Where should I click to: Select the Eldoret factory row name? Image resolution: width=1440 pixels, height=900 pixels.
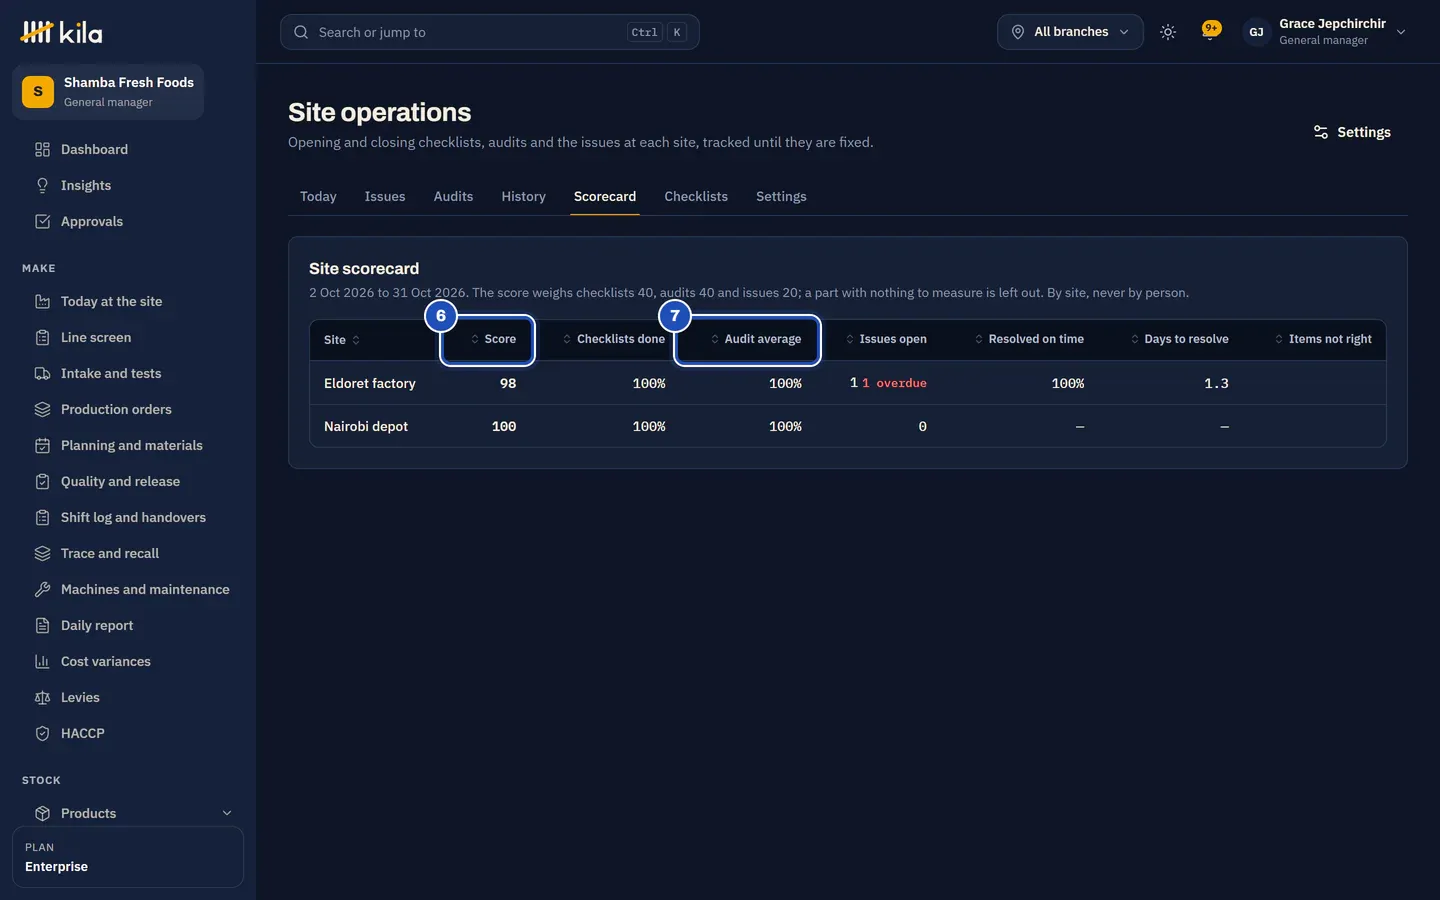[x=370, y=383]
